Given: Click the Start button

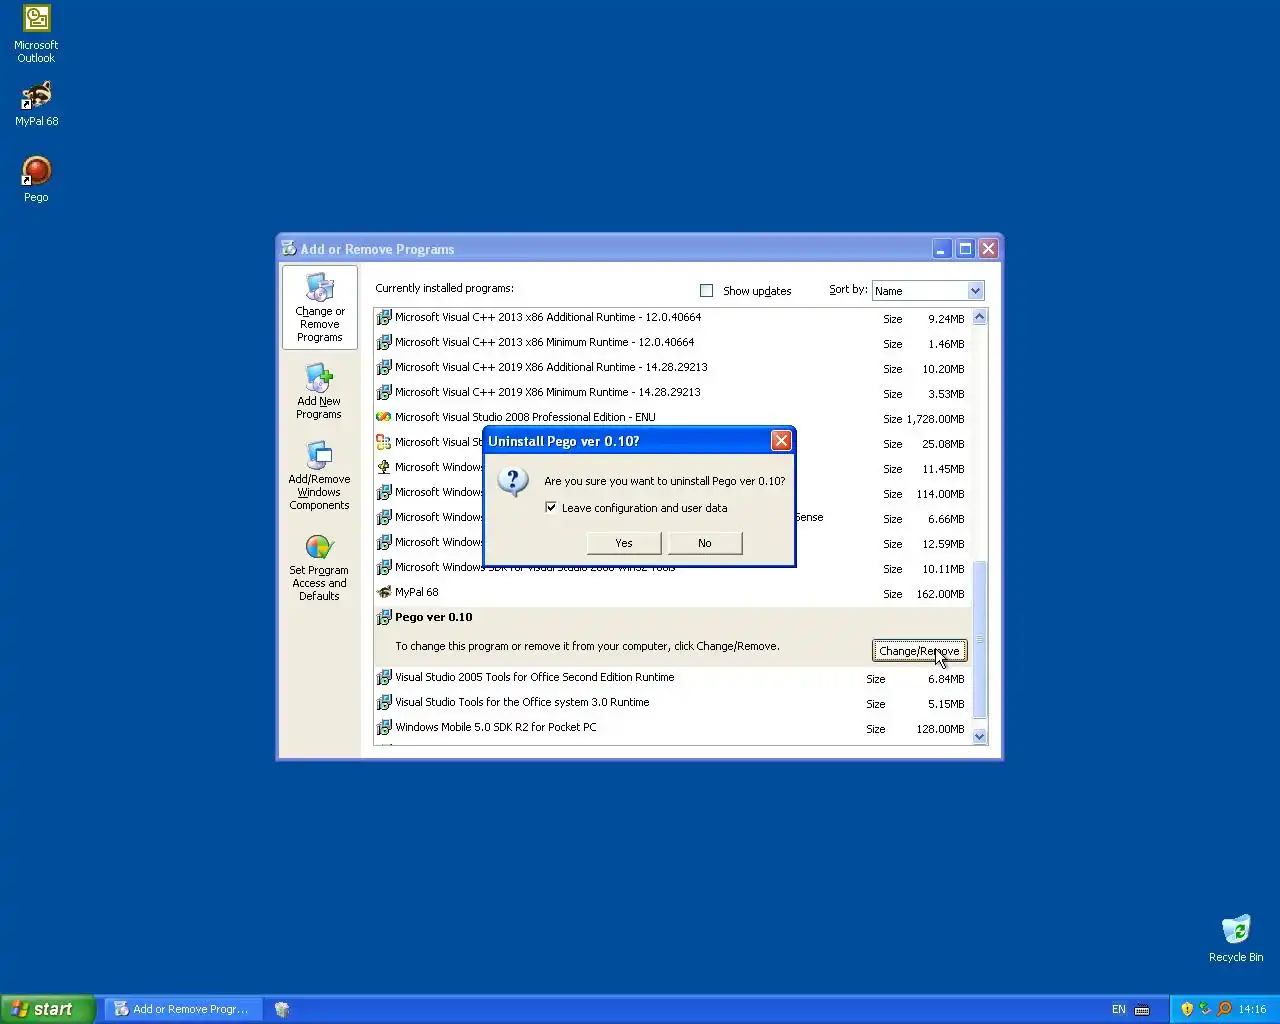Looking at the screenshot, I should 48,1009.
